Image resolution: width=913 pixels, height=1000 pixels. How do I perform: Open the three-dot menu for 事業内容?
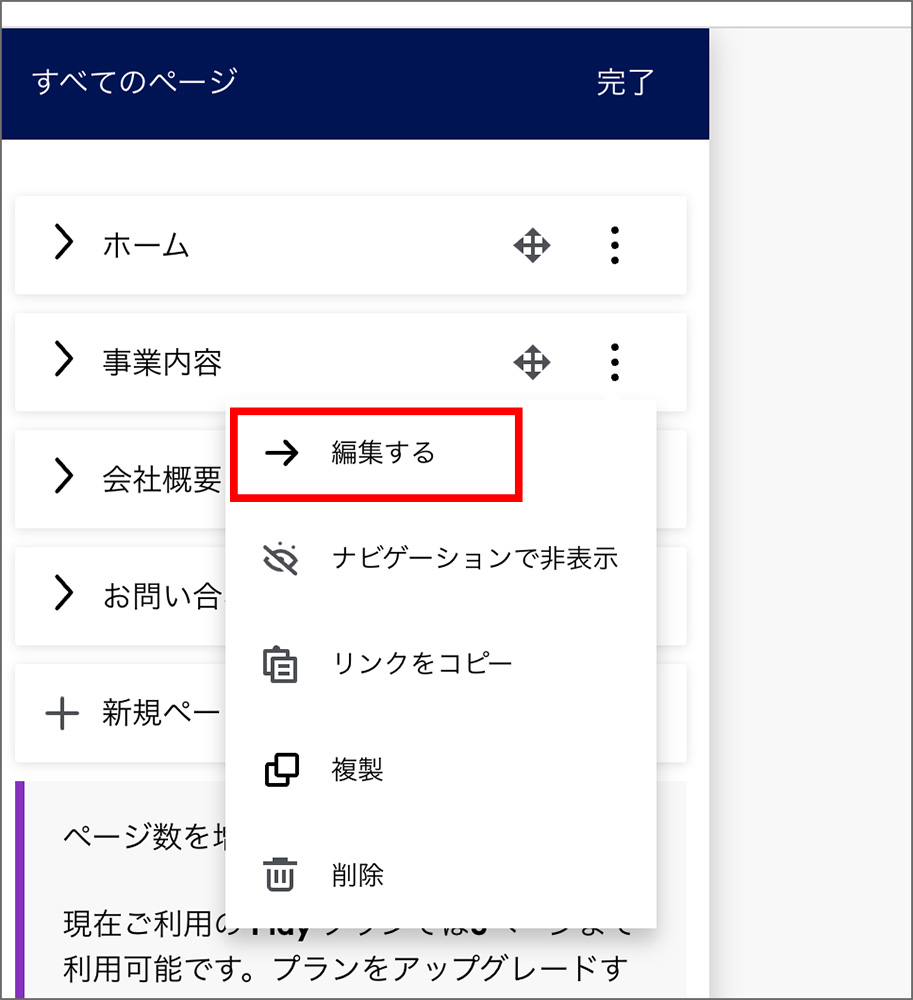tap(615, 362)
